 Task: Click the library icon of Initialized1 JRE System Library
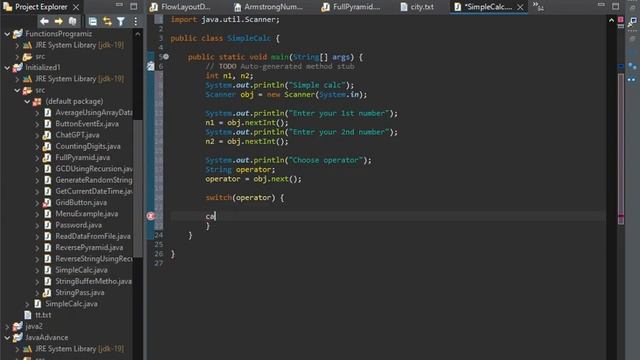pos(27,79)
